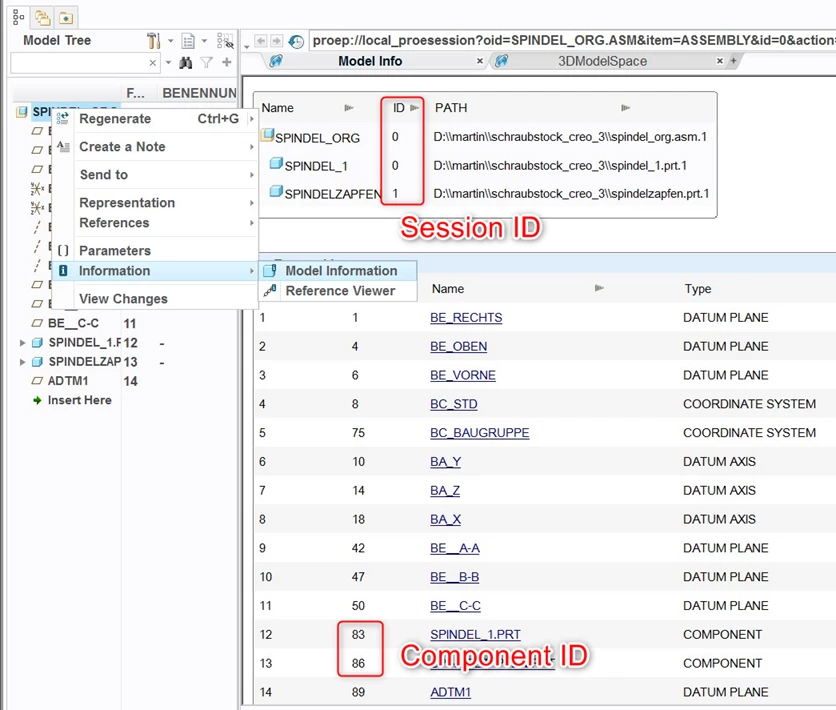
Task: Select View Changes menu entry
Action: [x=155, y=299]
